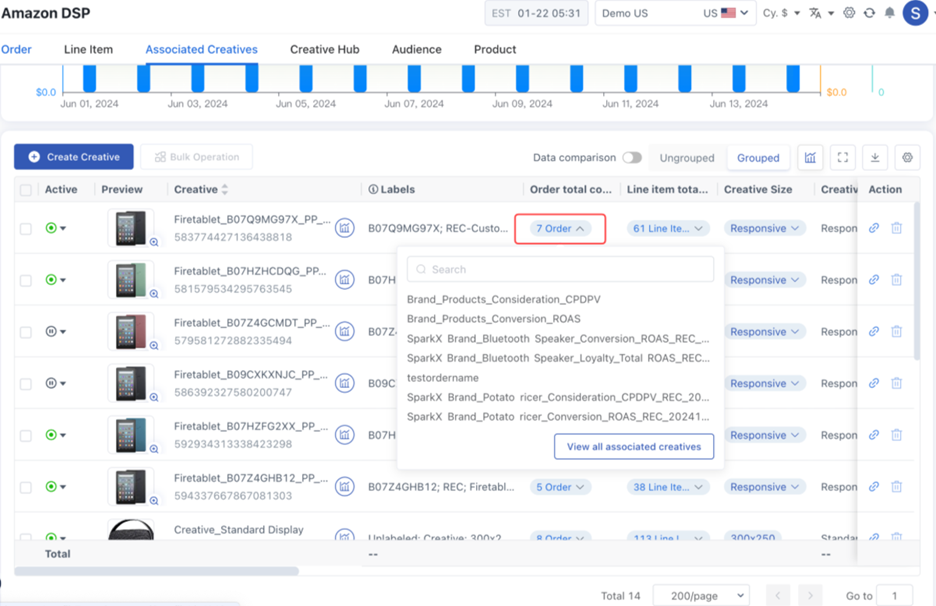Toggle the Data comparison switch
The height and width of the screenshot is (606, 936).
coord(631,157)
